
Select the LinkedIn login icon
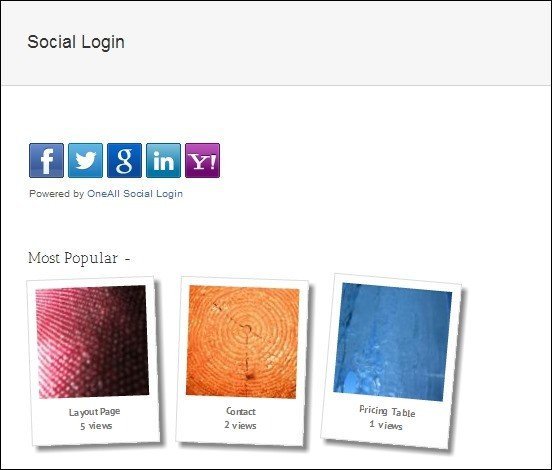click(164, 161)
